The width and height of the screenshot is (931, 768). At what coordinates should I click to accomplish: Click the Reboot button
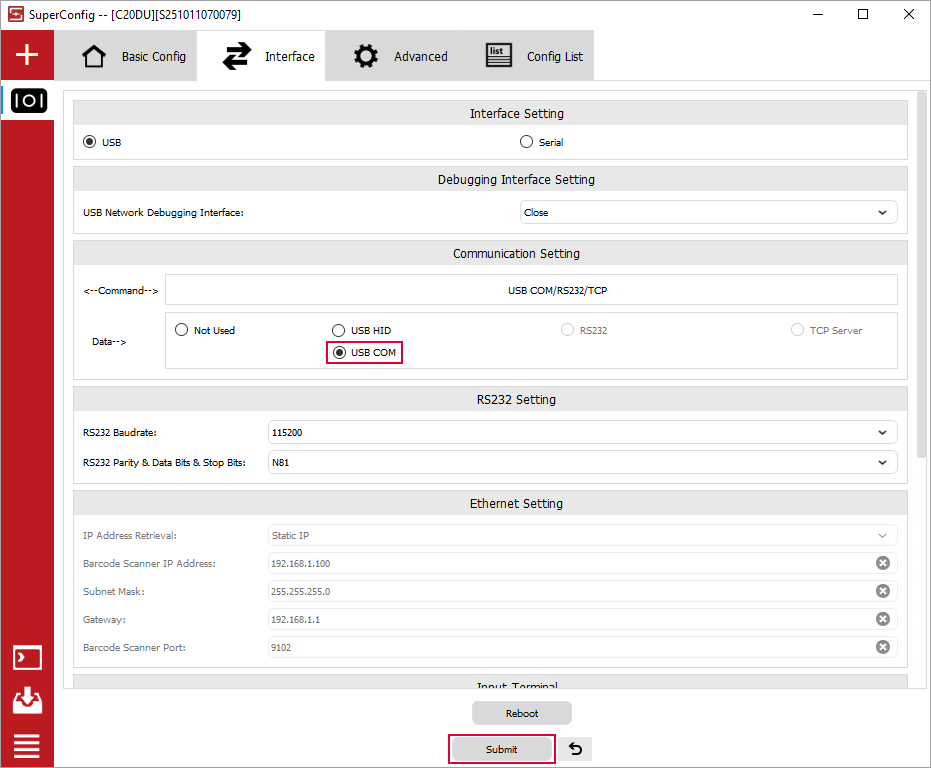[522, 713]
